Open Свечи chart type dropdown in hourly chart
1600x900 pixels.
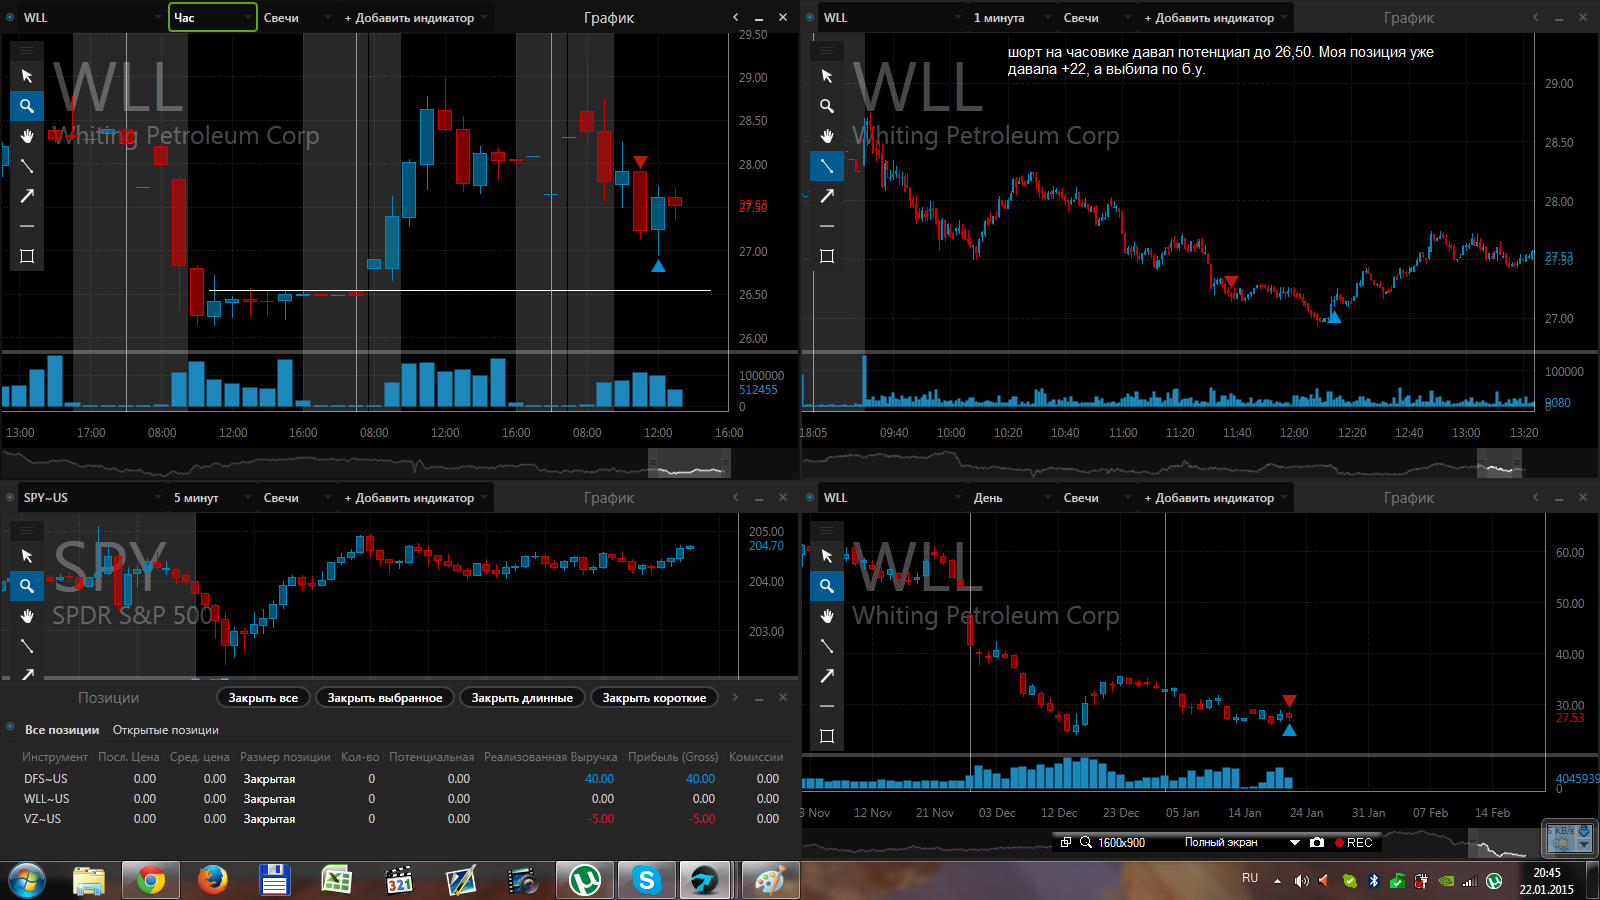pos(296,17)
